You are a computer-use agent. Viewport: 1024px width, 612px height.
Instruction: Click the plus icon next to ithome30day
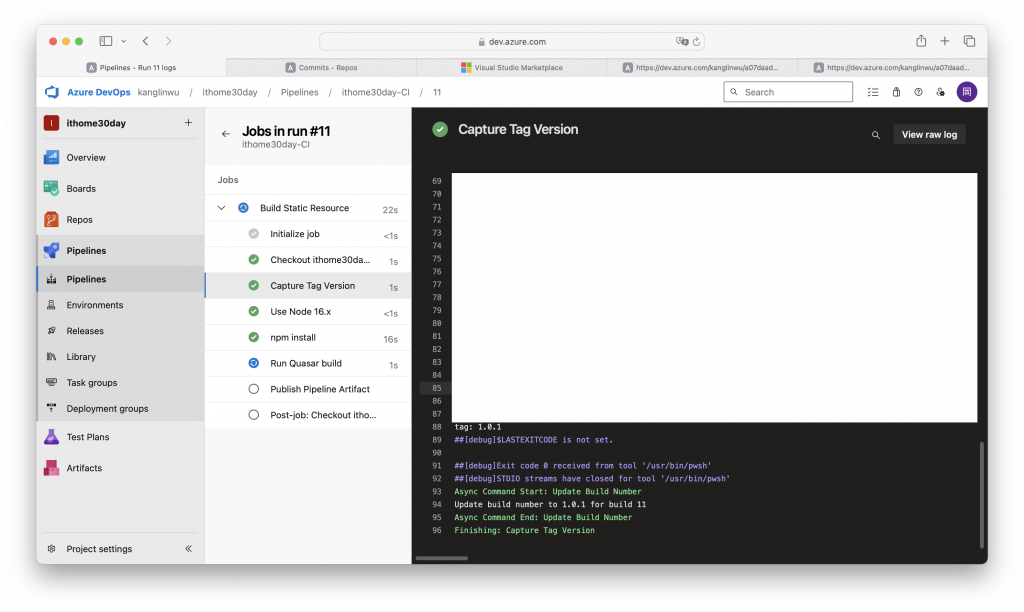tap(188, 123)
